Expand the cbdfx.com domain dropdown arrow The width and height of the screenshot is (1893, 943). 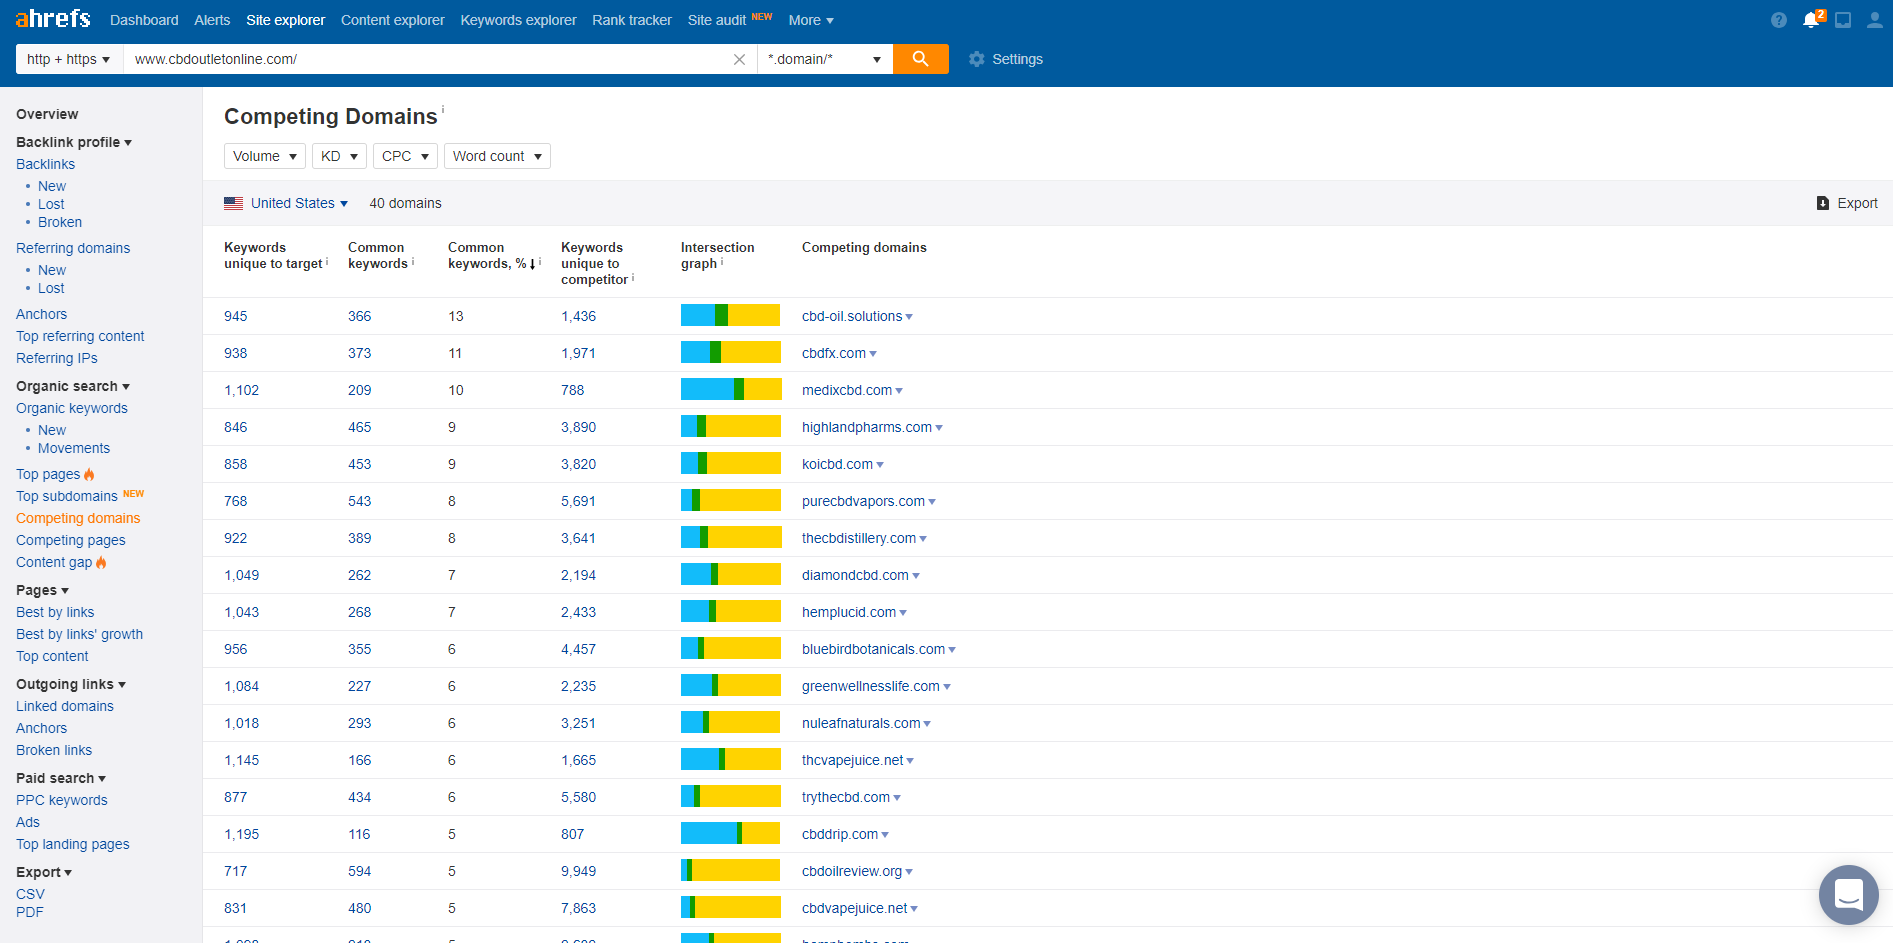click(873, 354)
